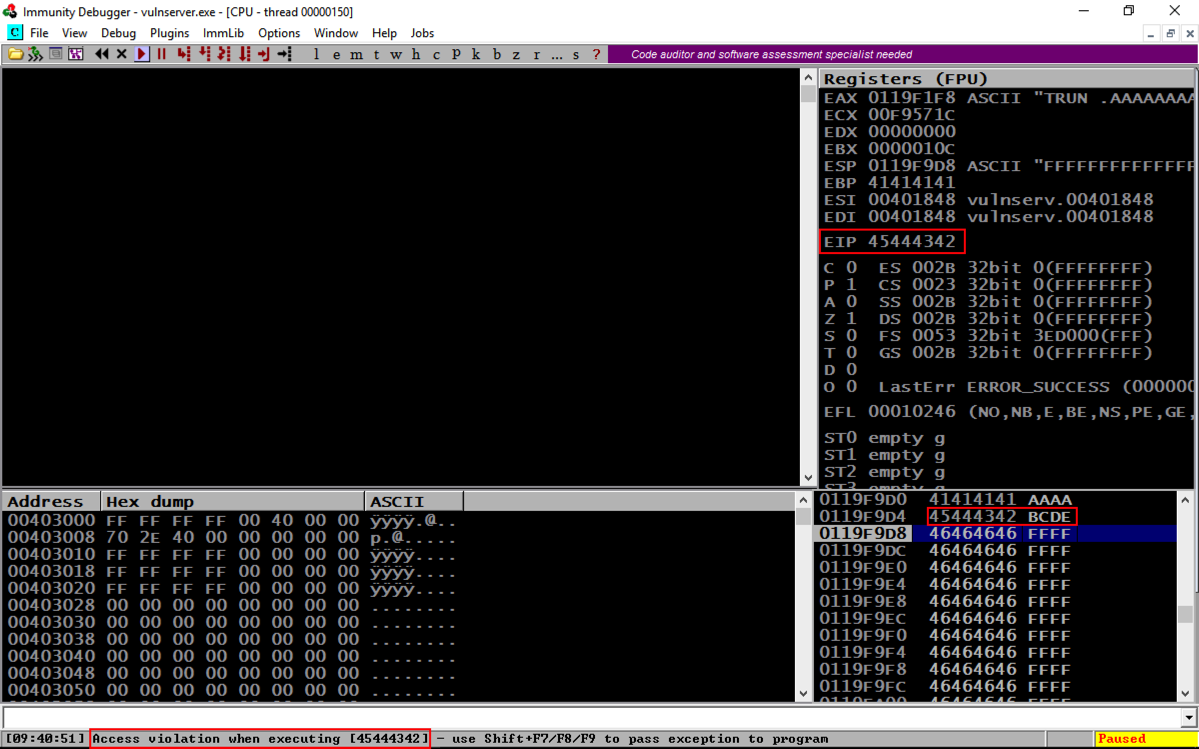This screenshot has height=749, width=1199.
Task: Click the Trace over toolbar icon
Action: click(x=245, y=54)
